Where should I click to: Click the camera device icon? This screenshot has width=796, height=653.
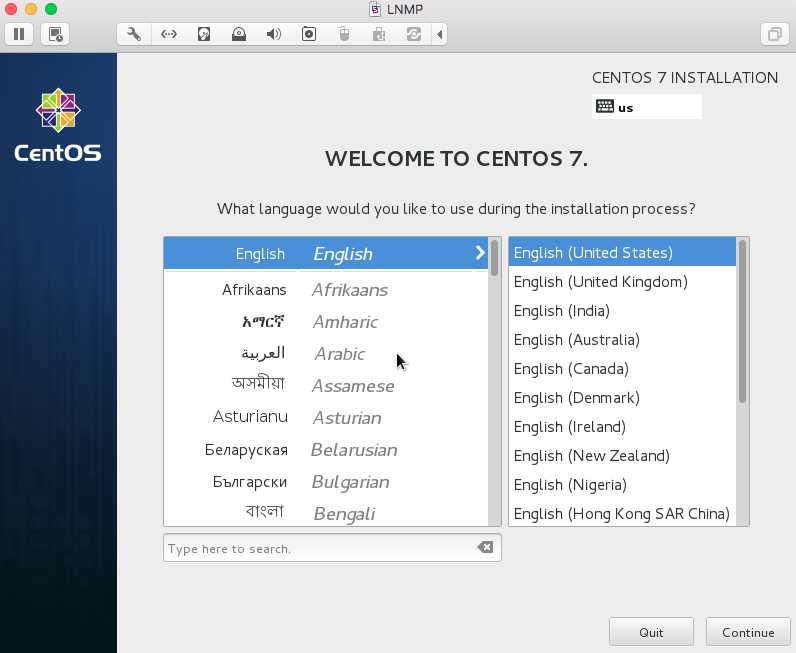click(309, 34)
